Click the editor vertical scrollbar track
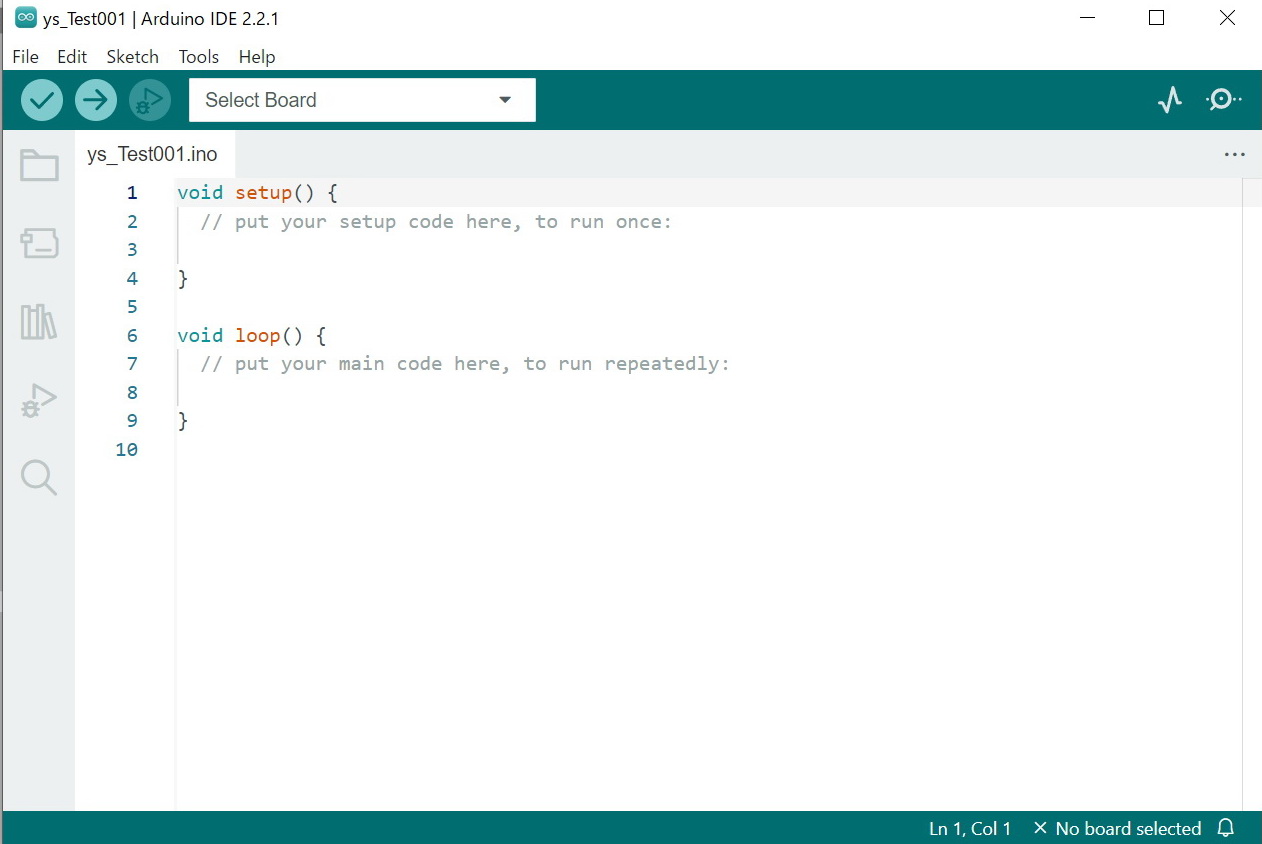1262x844 pixels. pos(1251,494)
